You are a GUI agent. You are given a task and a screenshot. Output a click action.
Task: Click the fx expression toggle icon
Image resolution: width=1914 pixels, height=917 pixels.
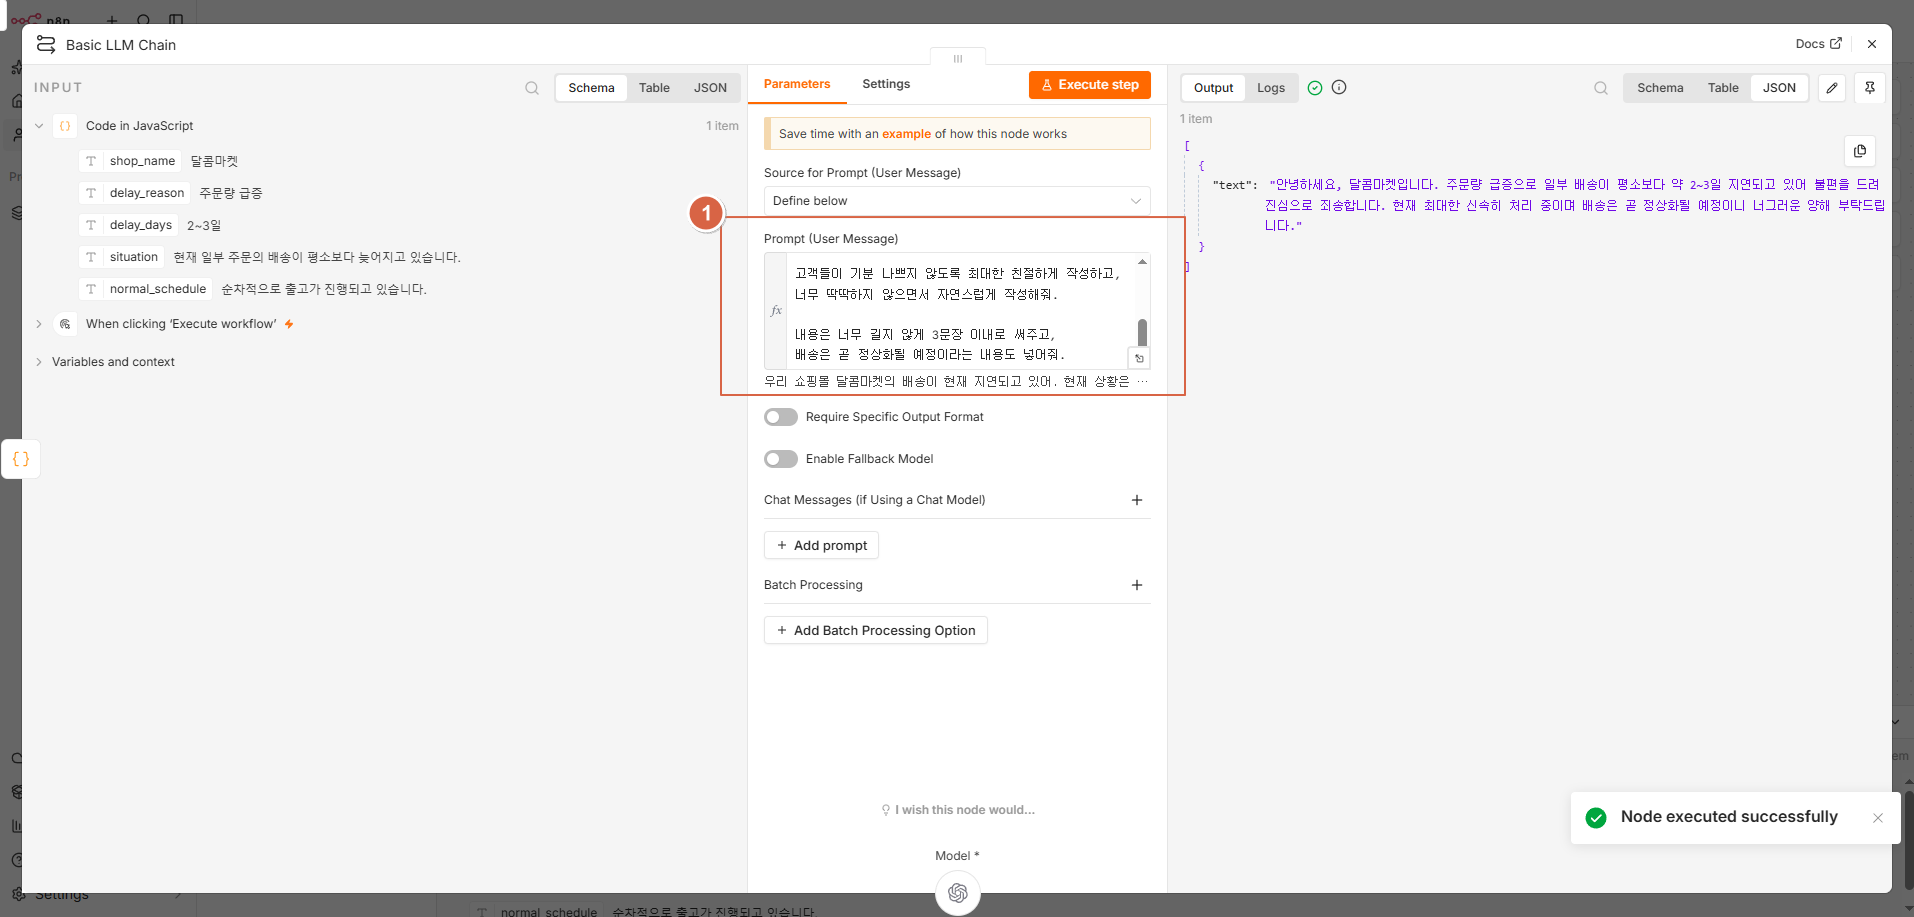(x=776, y=311)
